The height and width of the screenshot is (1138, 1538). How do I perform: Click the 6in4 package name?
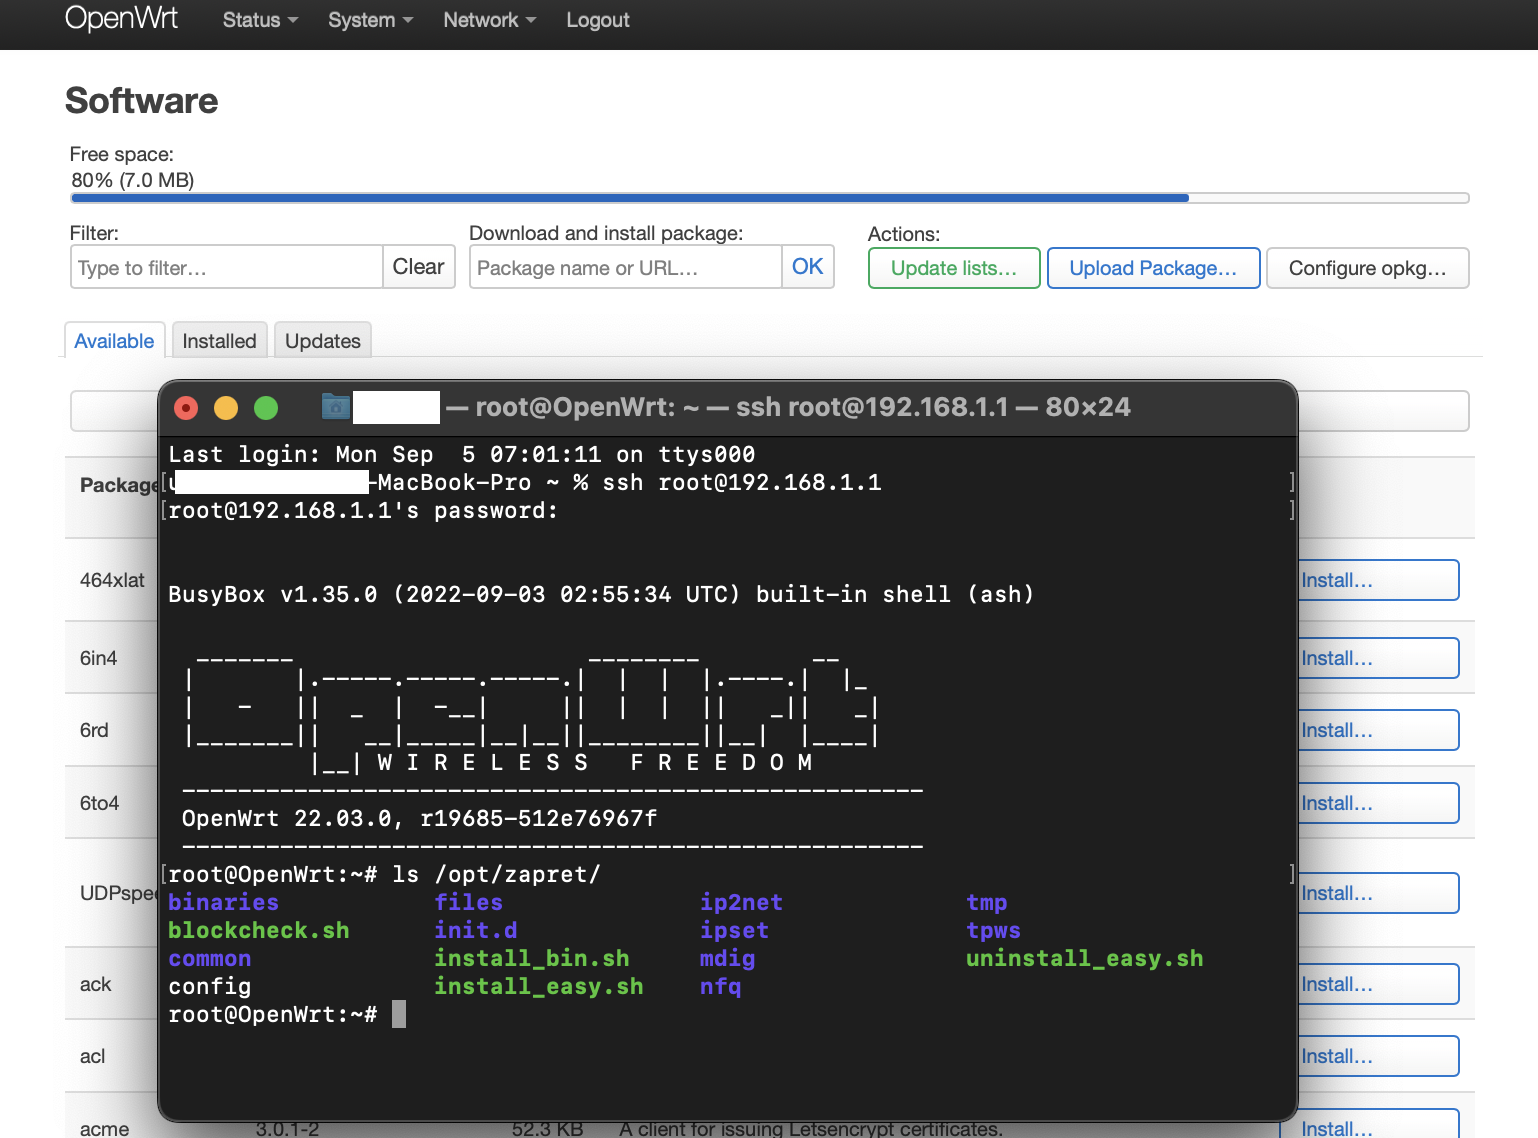tap(98, 658)
